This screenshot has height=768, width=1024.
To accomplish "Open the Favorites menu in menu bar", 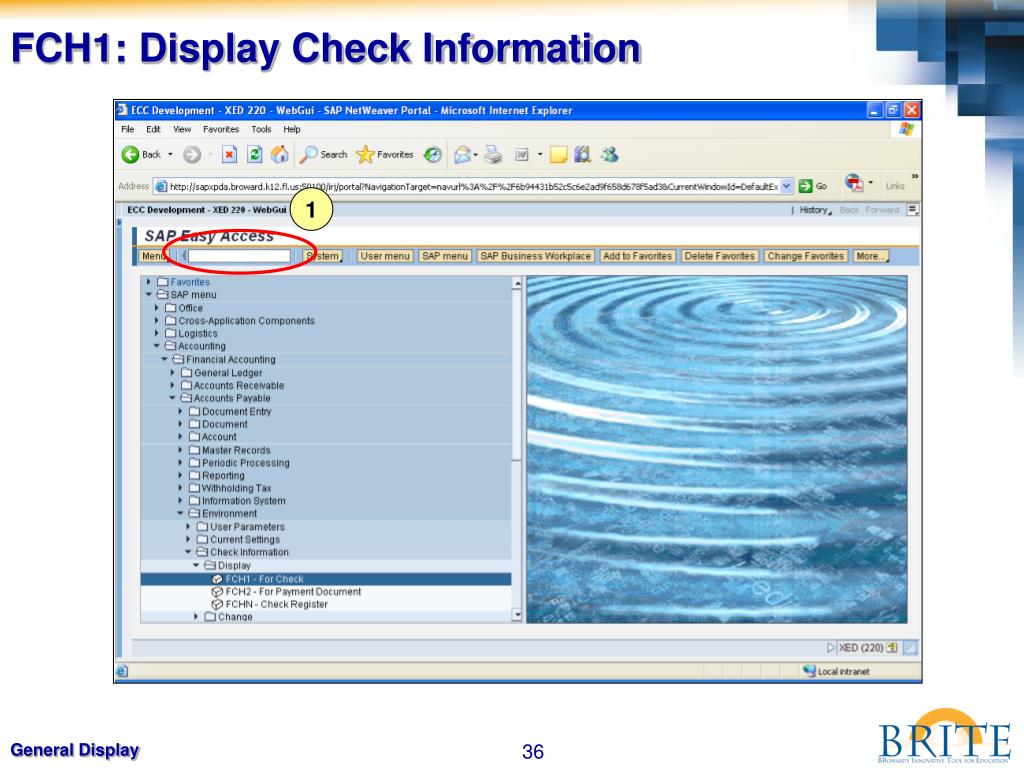I will [x=221, y=129].
